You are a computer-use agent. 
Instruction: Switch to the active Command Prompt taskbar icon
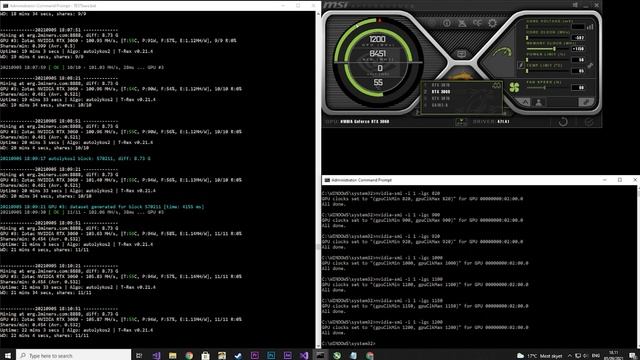320,355
